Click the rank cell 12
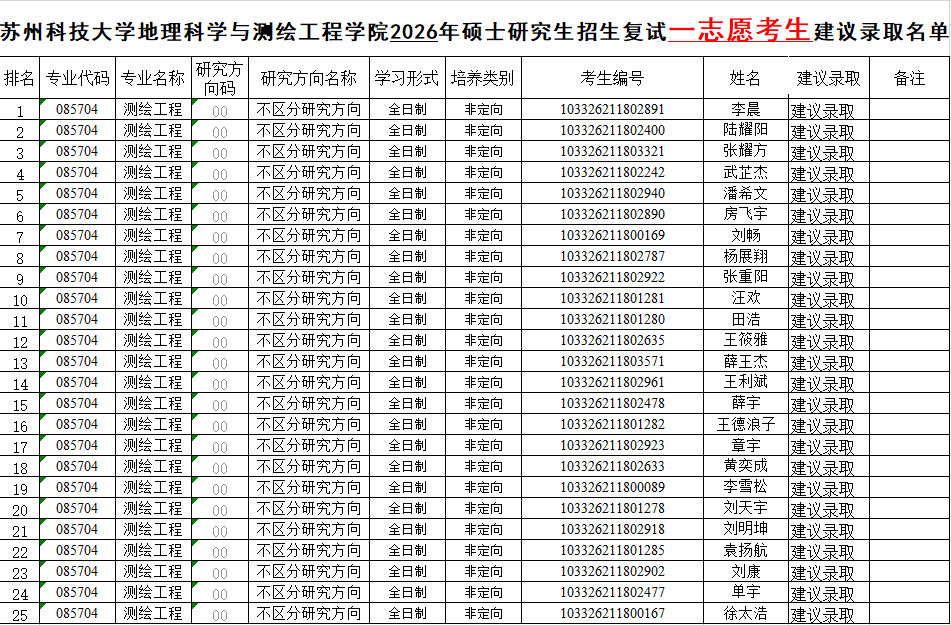 (x=19, y=341)
